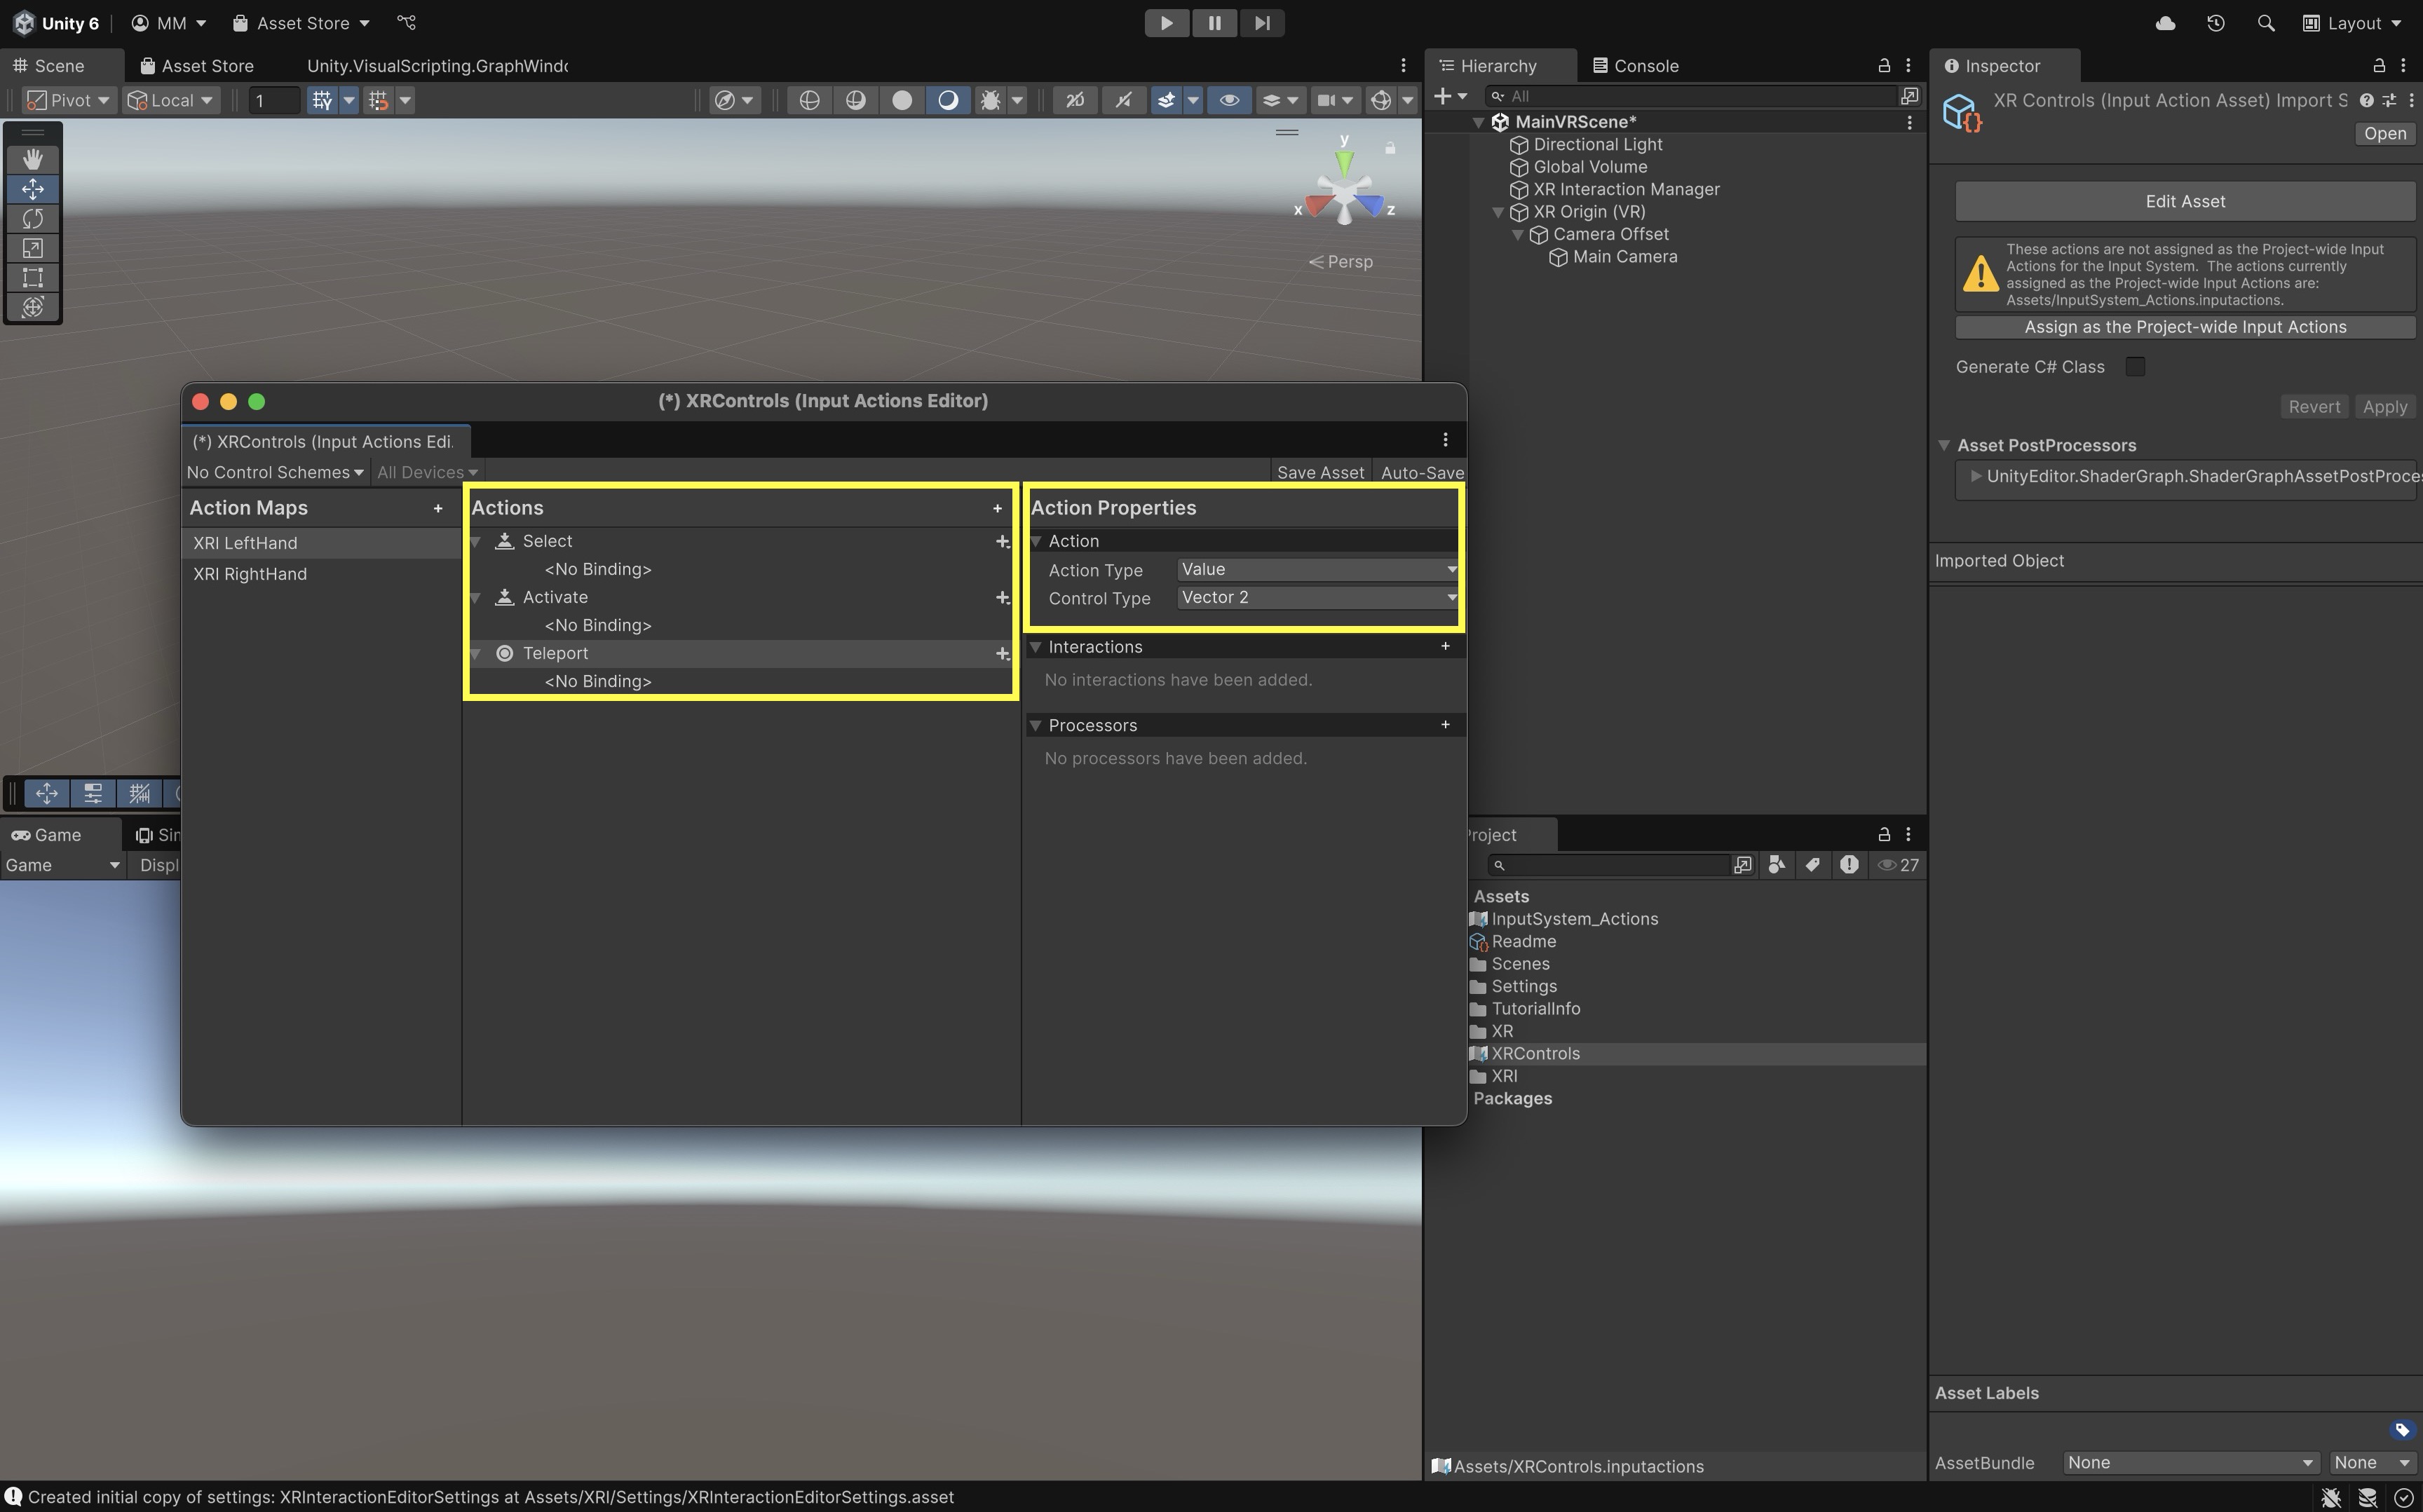Select the Scale tool
This screenshot has height=1512, width=2423.
click(32, 248)
